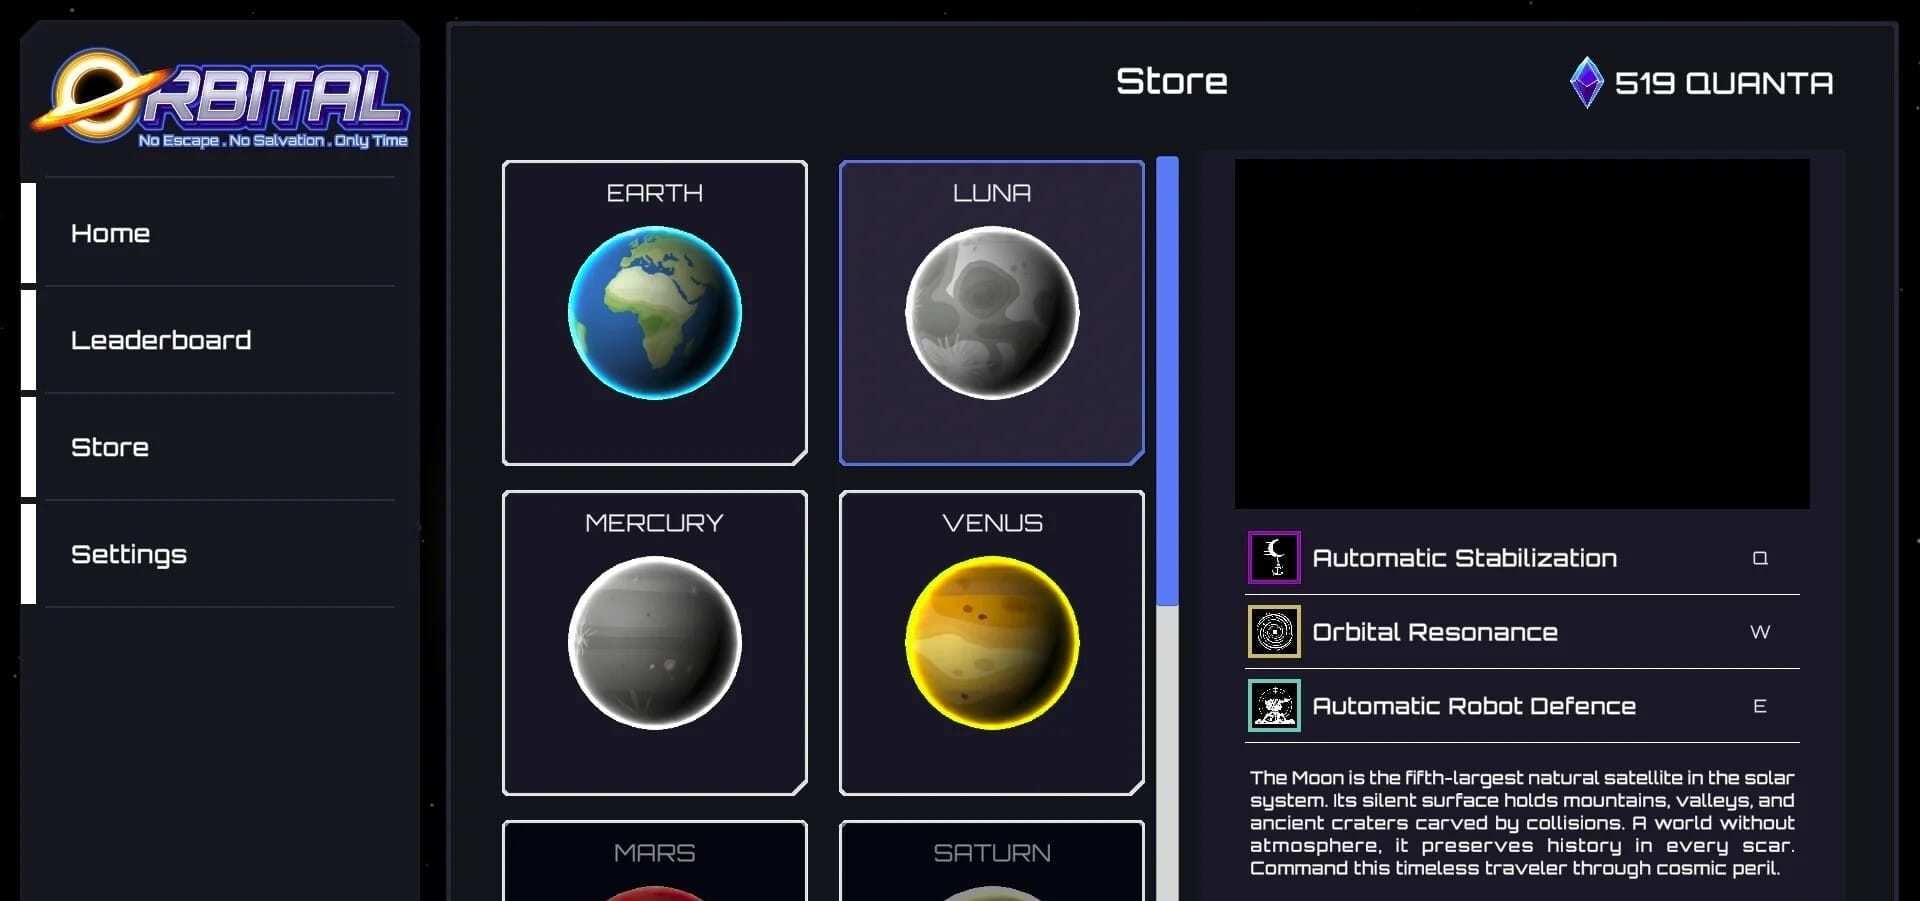Select the Saturn planet card
Image resolution: width=1920 pixels, height=901 pixels.
tap(991, 861)
